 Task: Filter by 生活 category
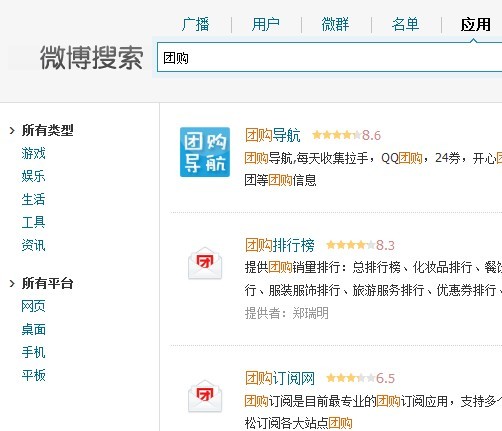(33, 199)
